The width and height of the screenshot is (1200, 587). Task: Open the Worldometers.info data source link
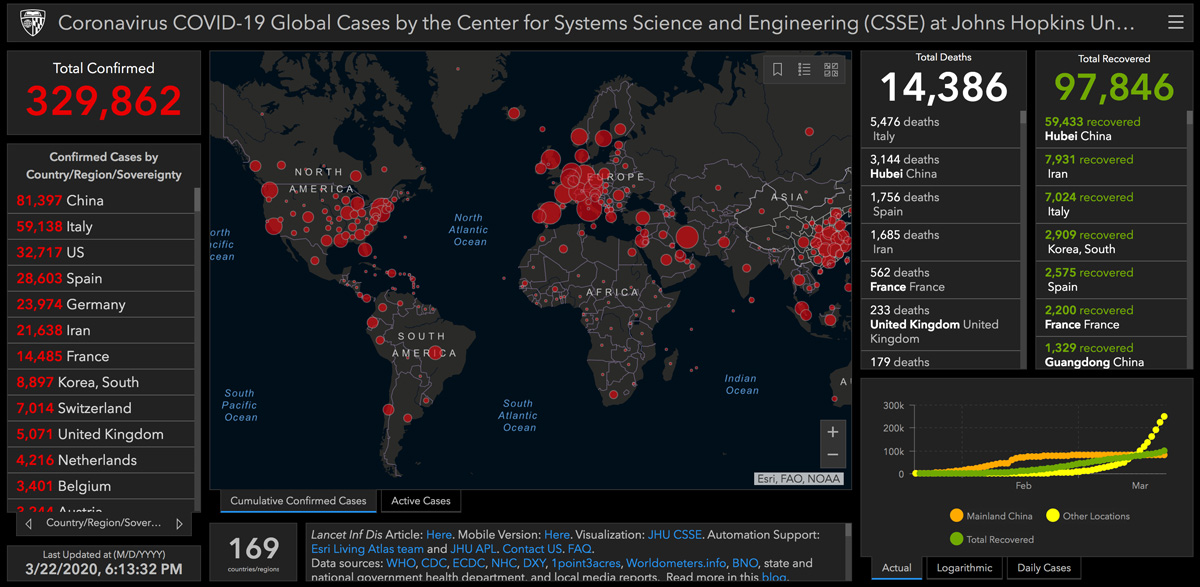click(675, 563)
